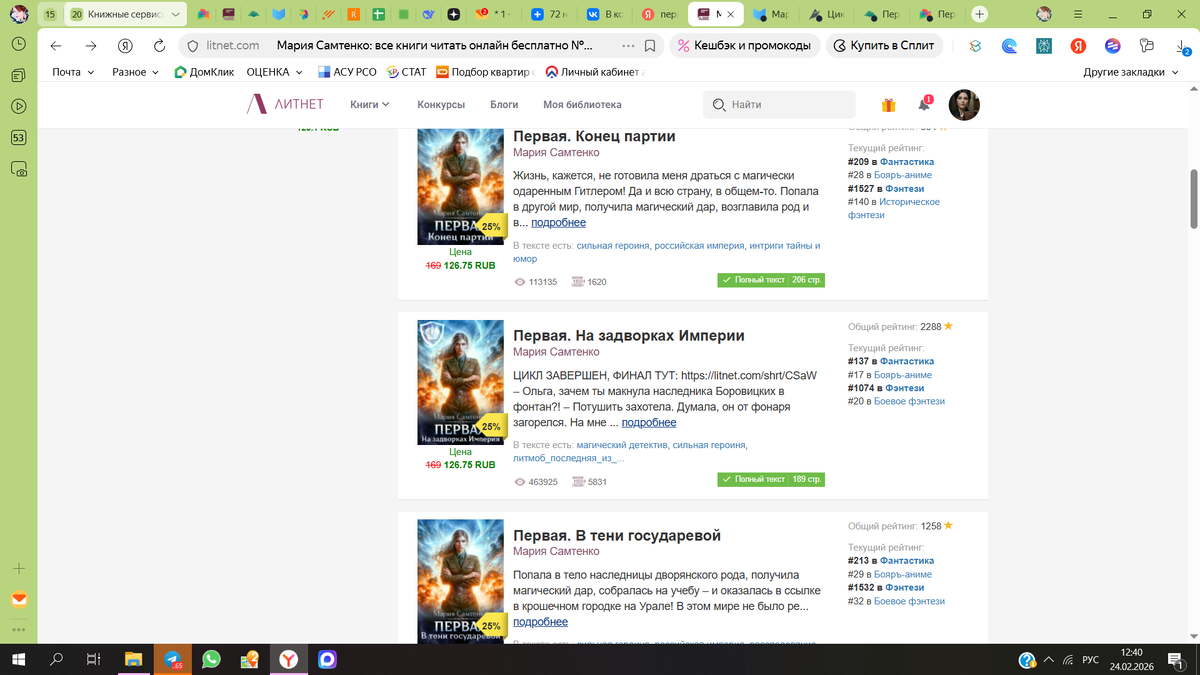Open Моя библиотека menu item
The width and height of the screenshot is (1200, 675).
(582, 105)
